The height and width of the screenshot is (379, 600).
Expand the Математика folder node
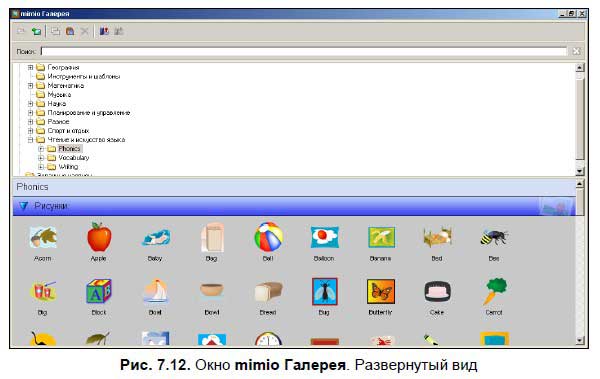pos(31,85)
